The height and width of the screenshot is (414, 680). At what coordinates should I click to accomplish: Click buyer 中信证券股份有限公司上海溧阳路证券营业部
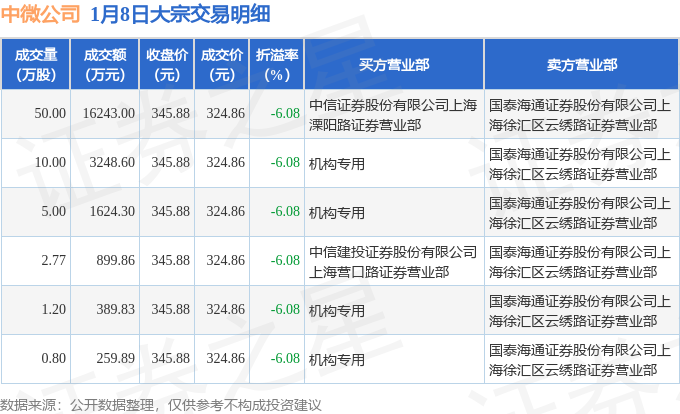(x=394, y=114)
